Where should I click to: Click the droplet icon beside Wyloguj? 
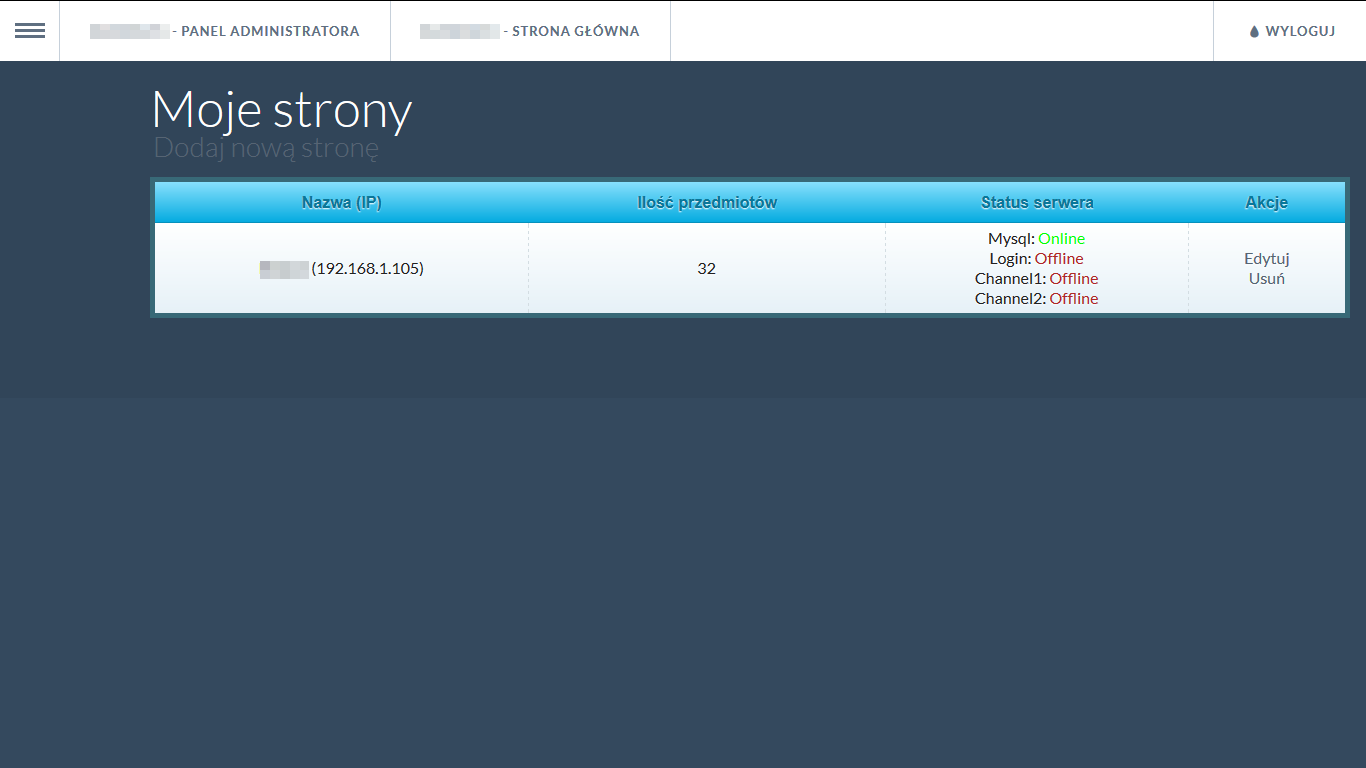point(1254,31)
